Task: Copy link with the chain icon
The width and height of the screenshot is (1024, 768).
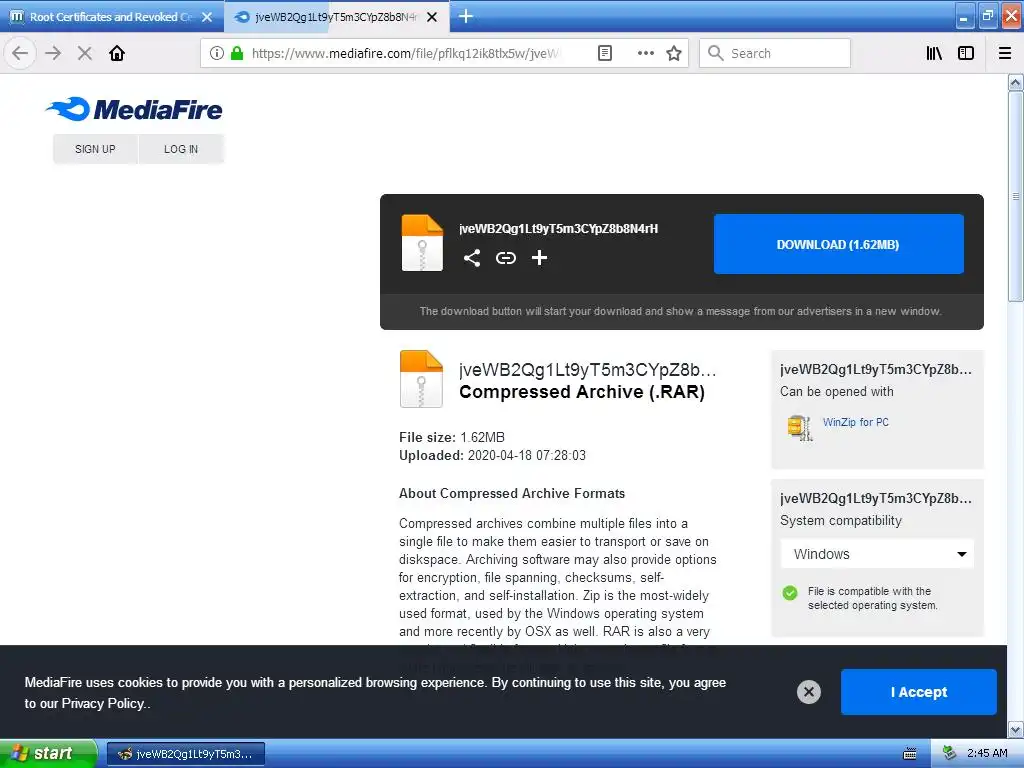Action: 505,258
